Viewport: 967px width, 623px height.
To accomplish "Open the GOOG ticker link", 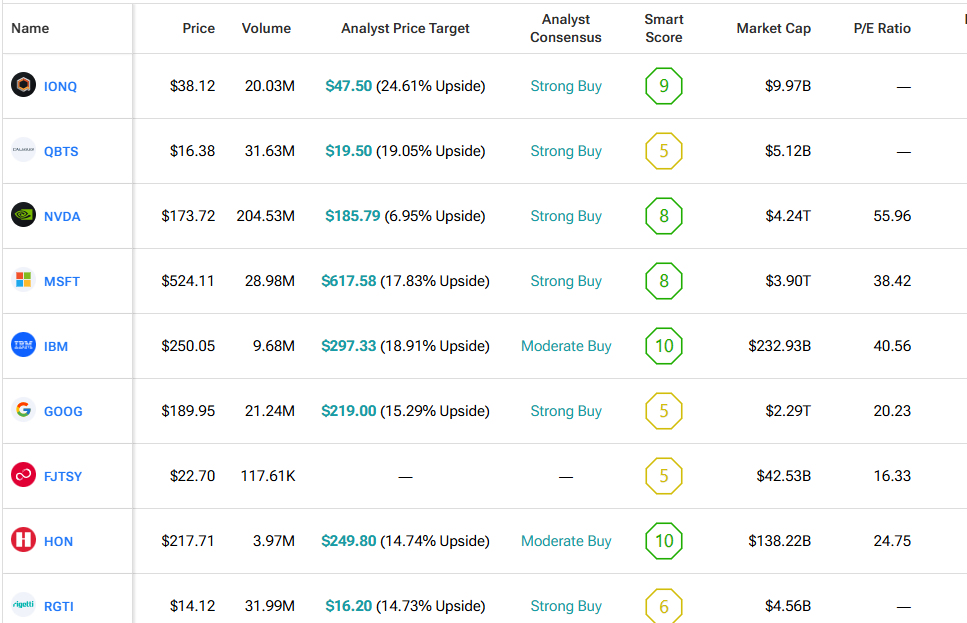I will click(63, 412).
